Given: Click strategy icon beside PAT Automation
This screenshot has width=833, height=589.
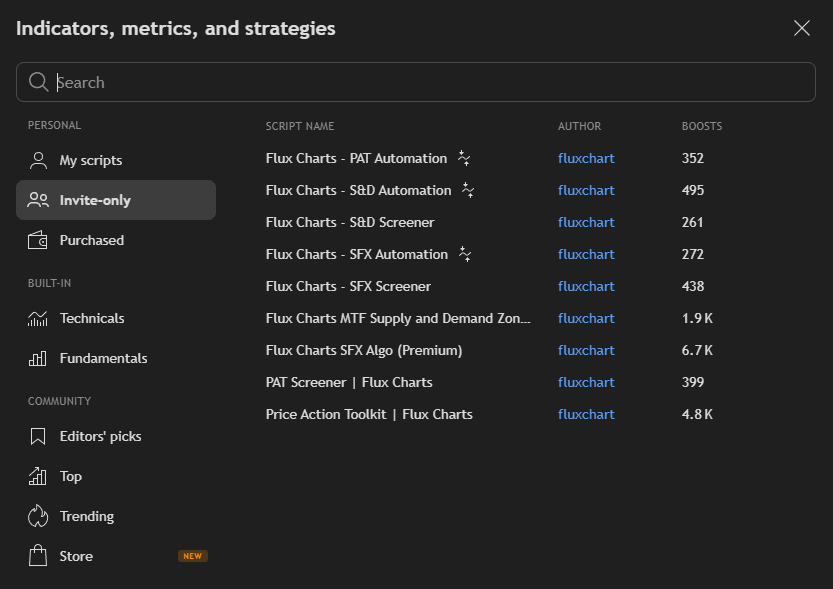Looking at the screenshot, I should tap(464, 158).
